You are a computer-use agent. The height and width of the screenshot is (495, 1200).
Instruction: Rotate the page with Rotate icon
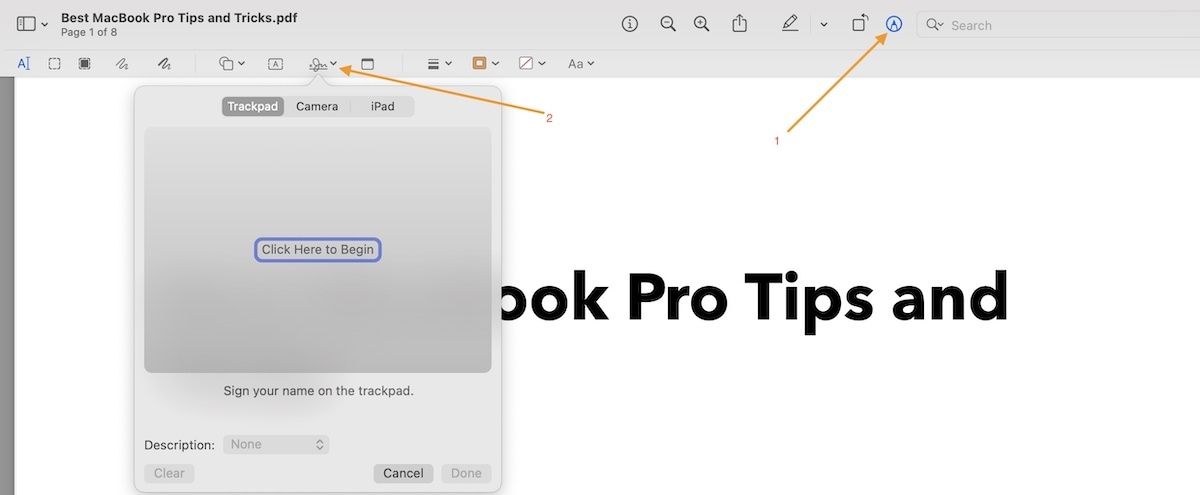[859, 24]
